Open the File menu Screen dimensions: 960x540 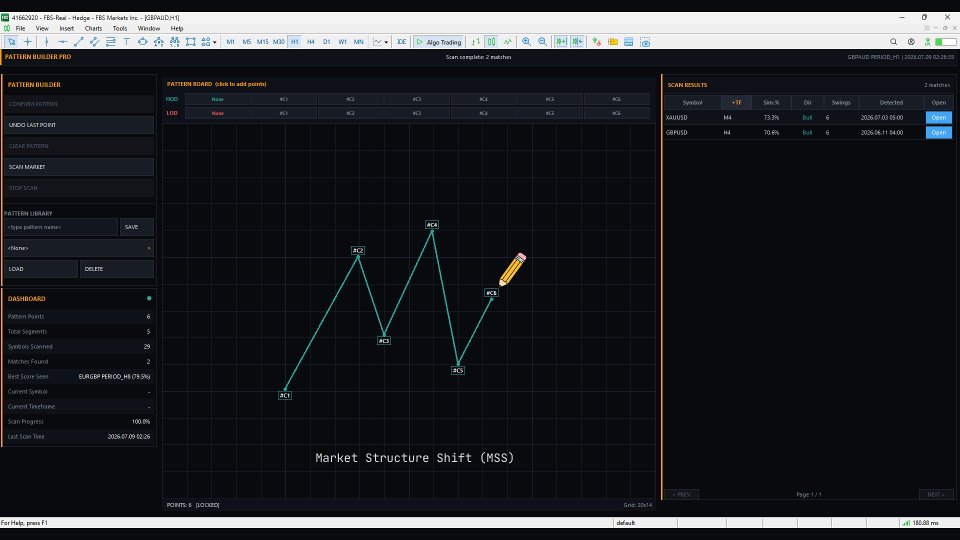[x=20, y=28]
